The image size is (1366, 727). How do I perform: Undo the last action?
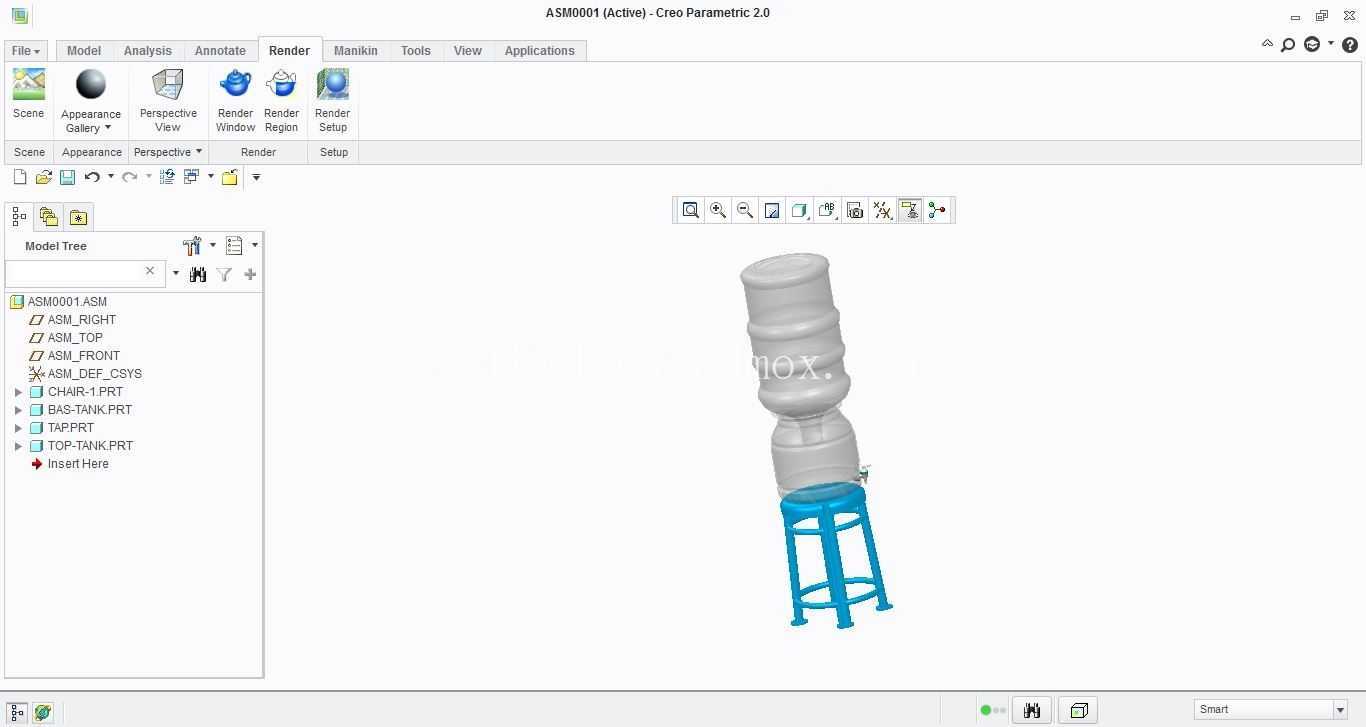point(92,177)
